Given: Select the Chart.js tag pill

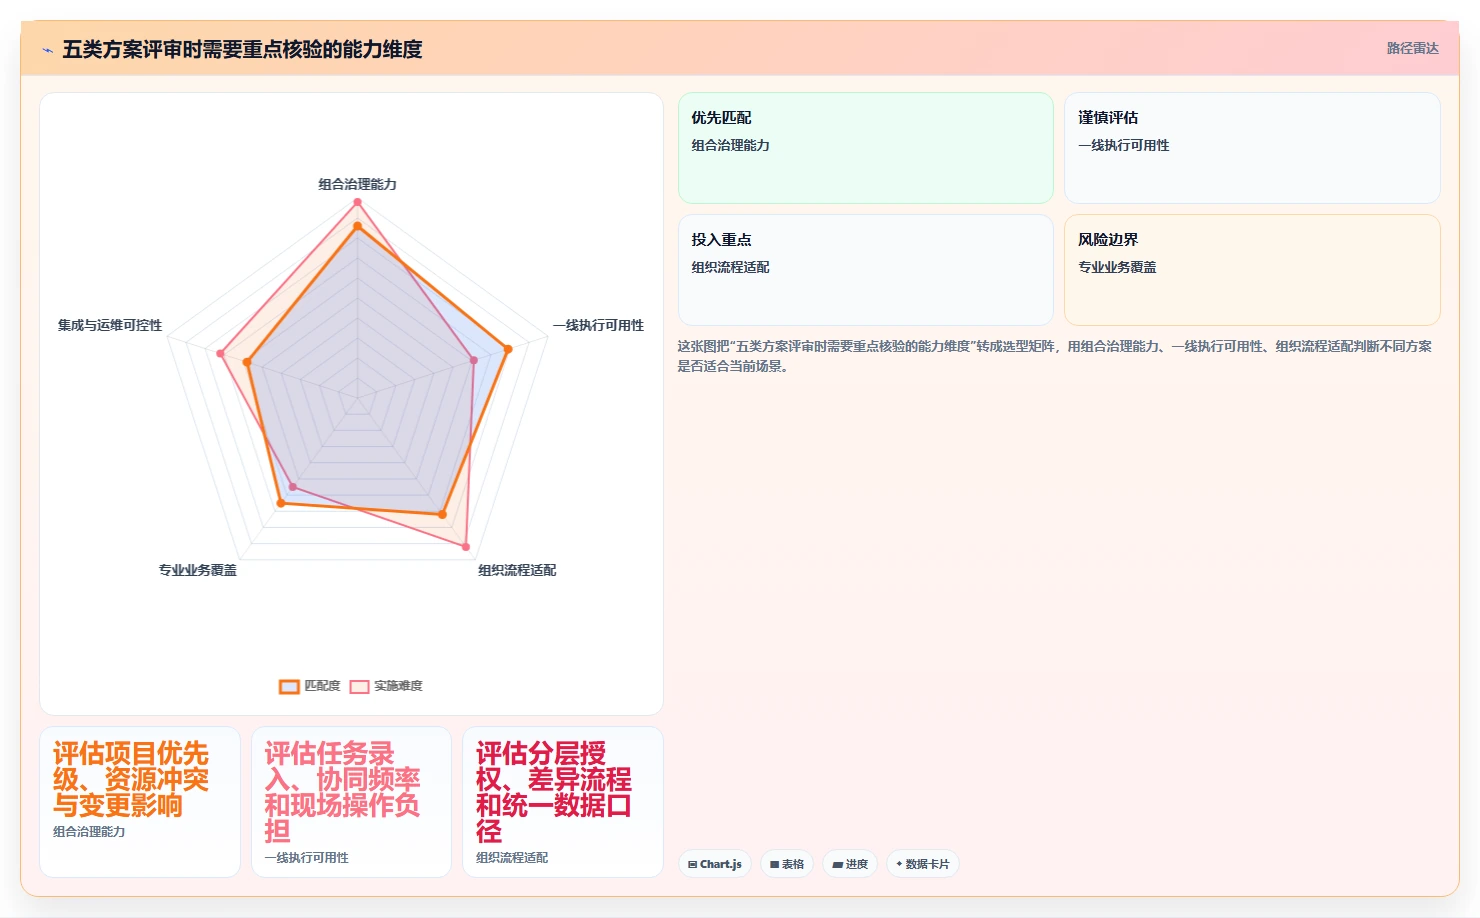Looking at the screenshot, I should [x=715, y=864].
